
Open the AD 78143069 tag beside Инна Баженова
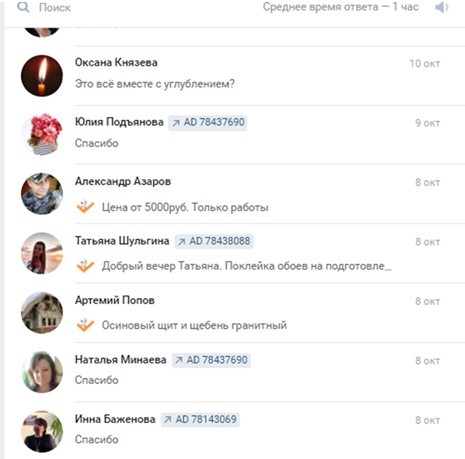point(200,419)
